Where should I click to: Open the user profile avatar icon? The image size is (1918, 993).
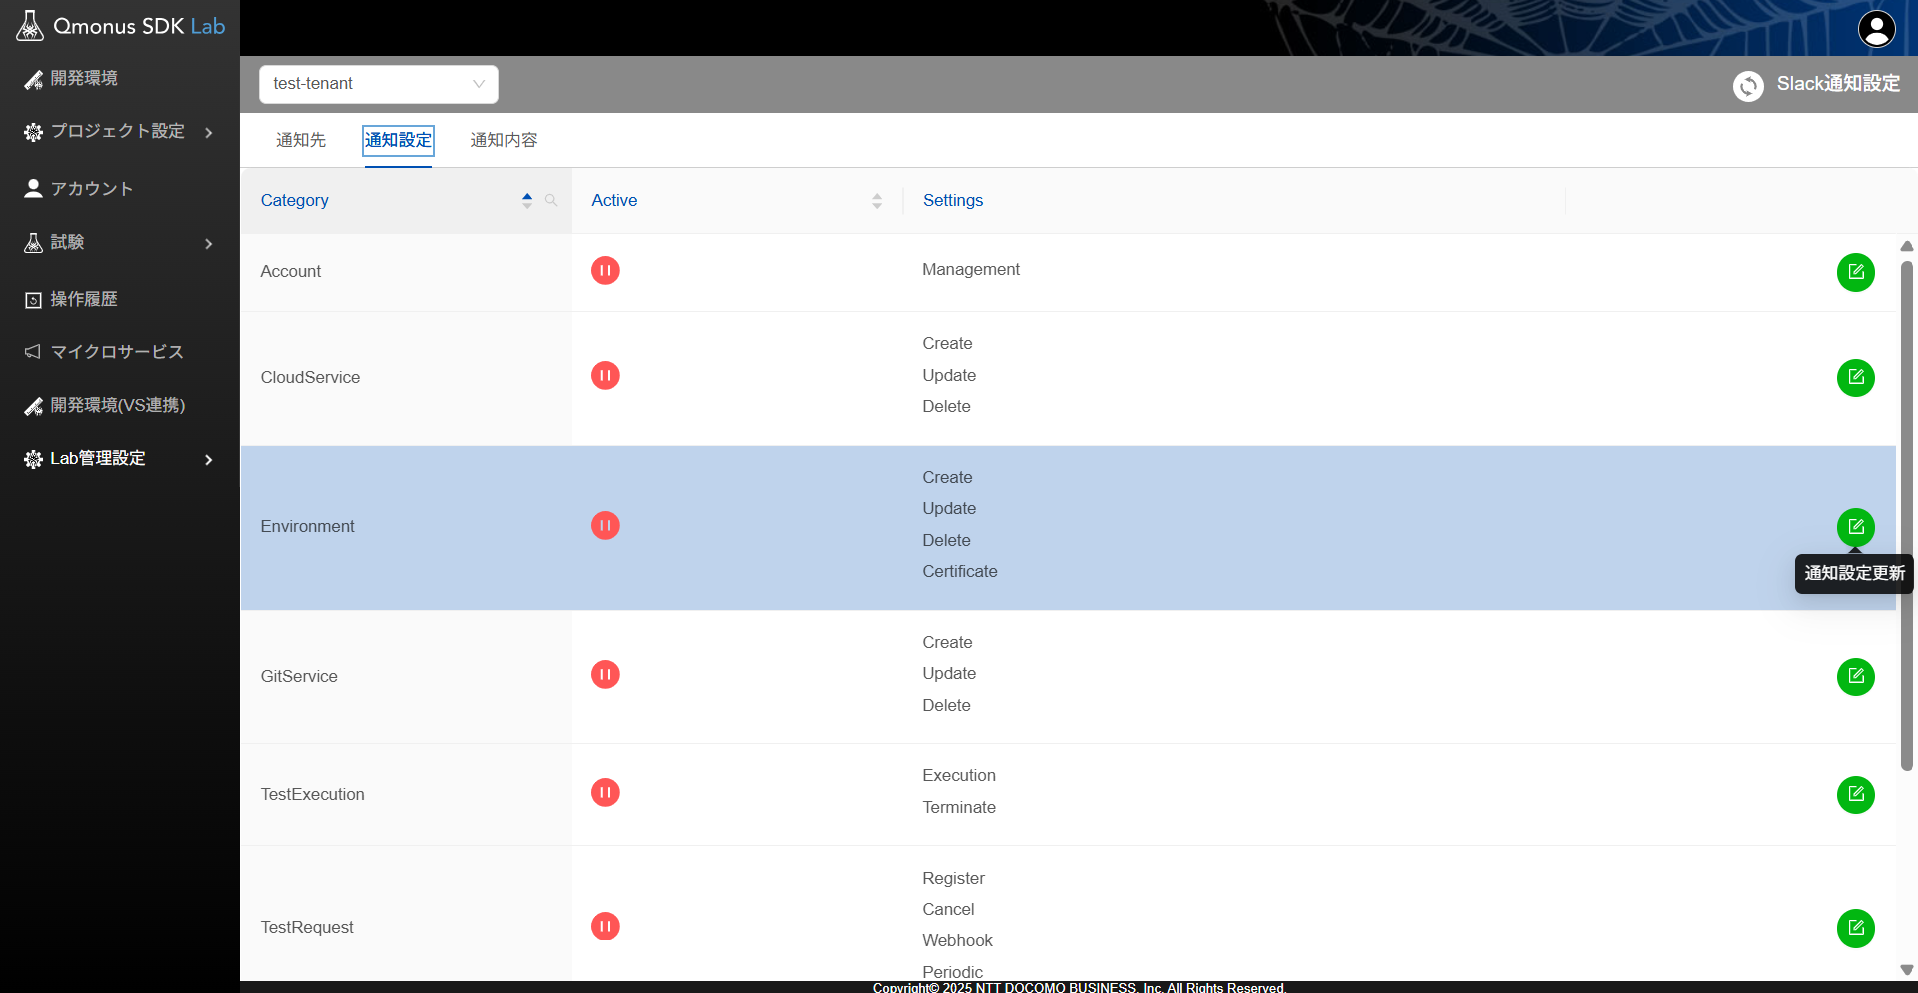click(x=1876, y=28)
